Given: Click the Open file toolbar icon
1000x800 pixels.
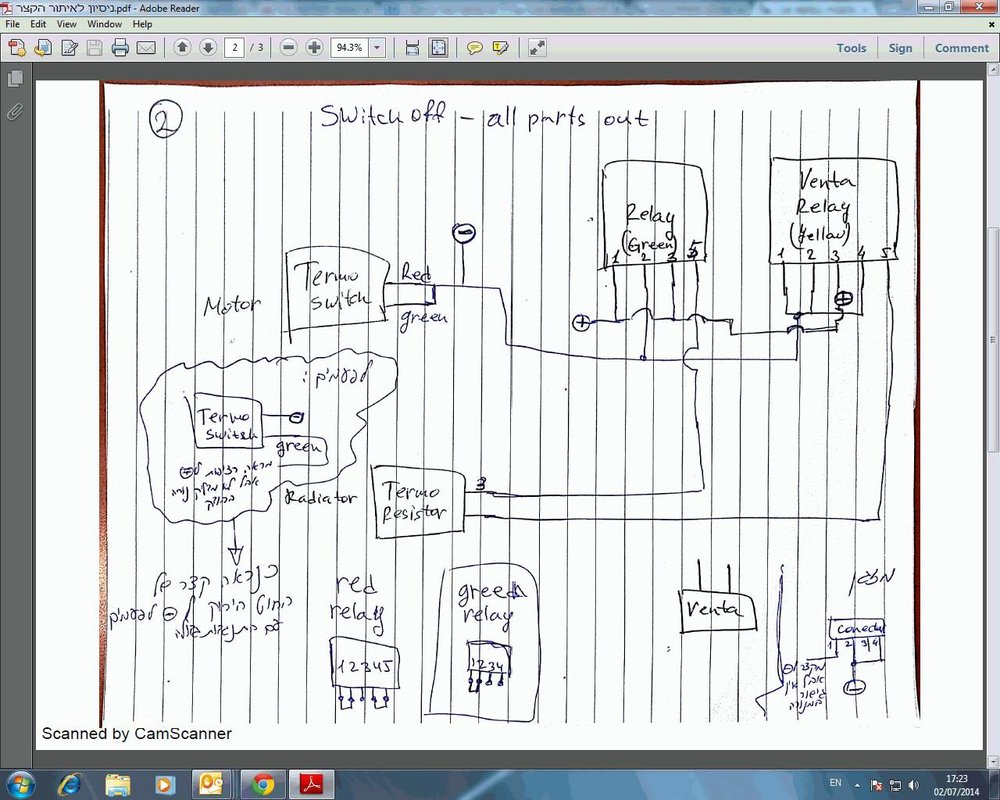Looking at the screenshot, I should (43, 48).
